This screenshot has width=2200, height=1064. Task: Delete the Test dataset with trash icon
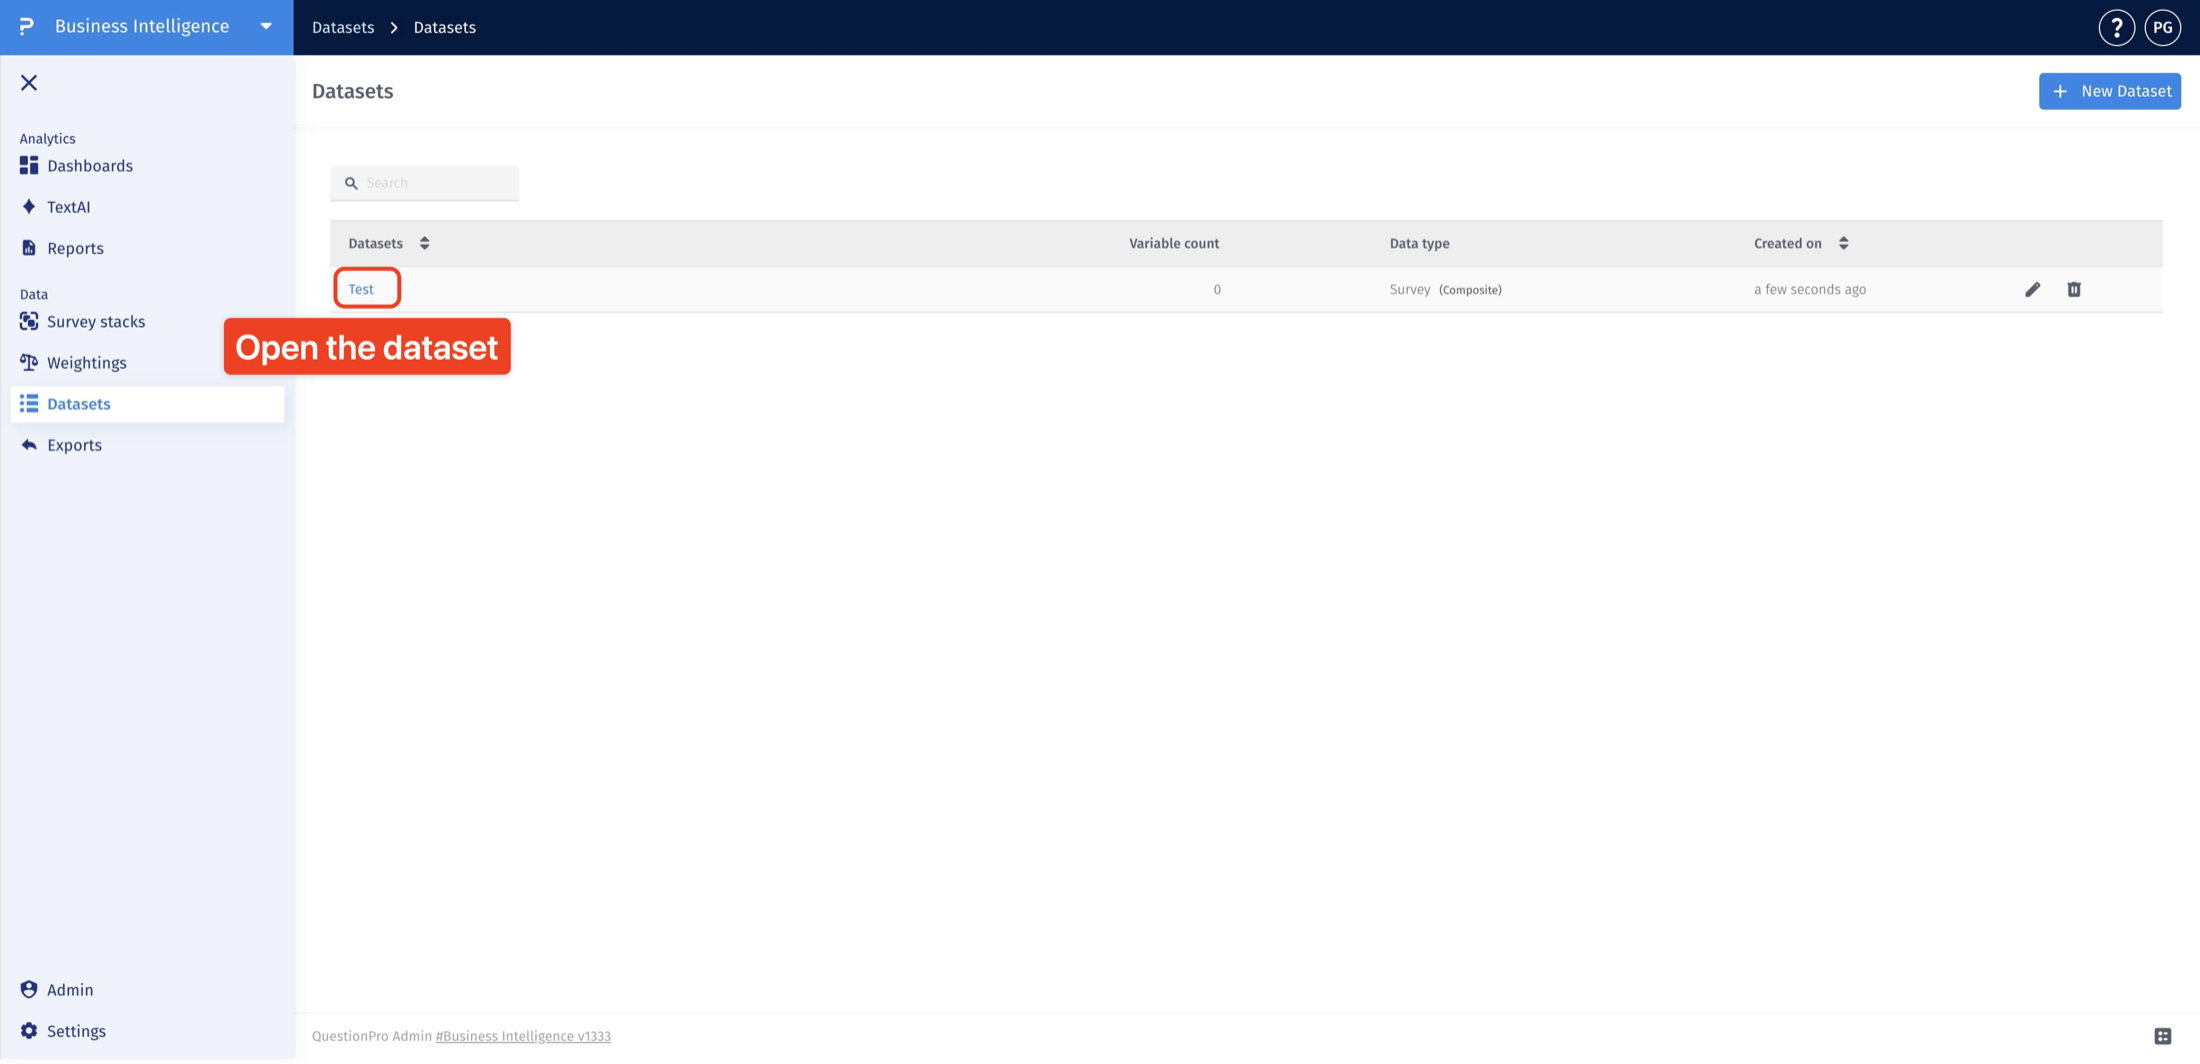coord(2074,289)
